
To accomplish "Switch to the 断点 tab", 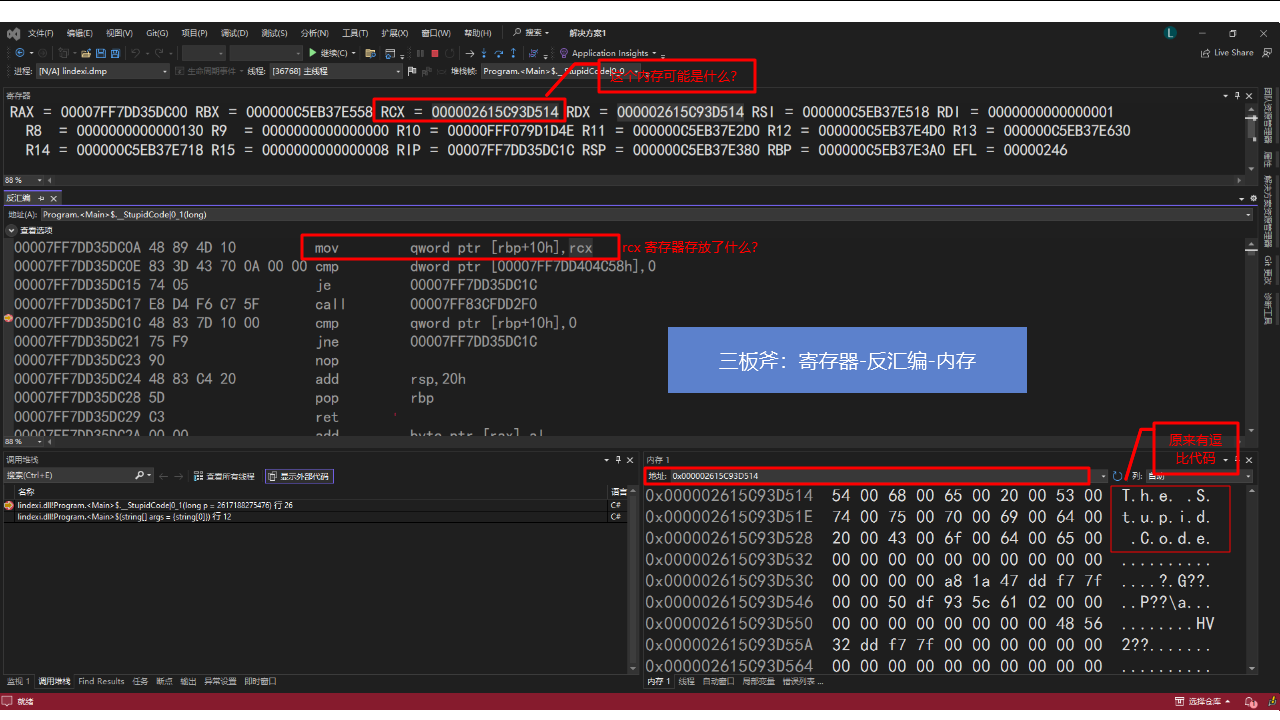I will point(164,681).
